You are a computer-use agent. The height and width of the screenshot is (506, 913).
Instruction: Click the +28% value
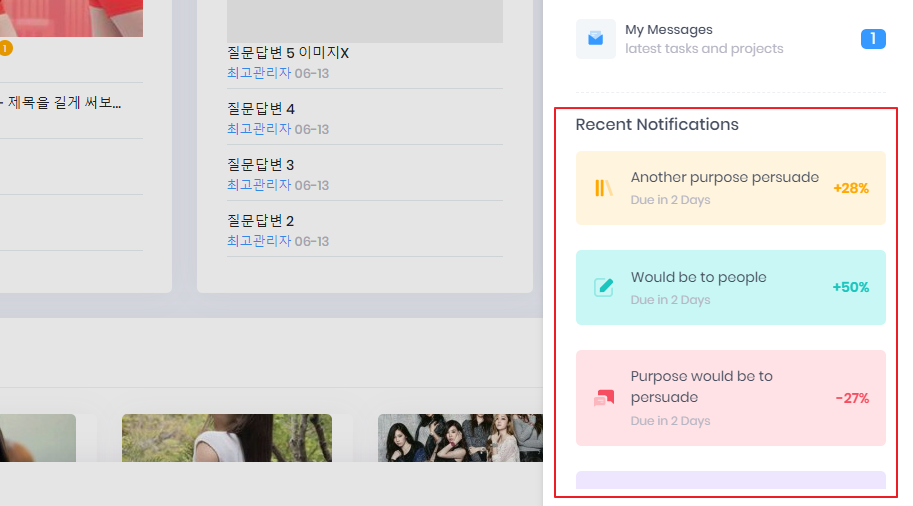tap(851, 188)
